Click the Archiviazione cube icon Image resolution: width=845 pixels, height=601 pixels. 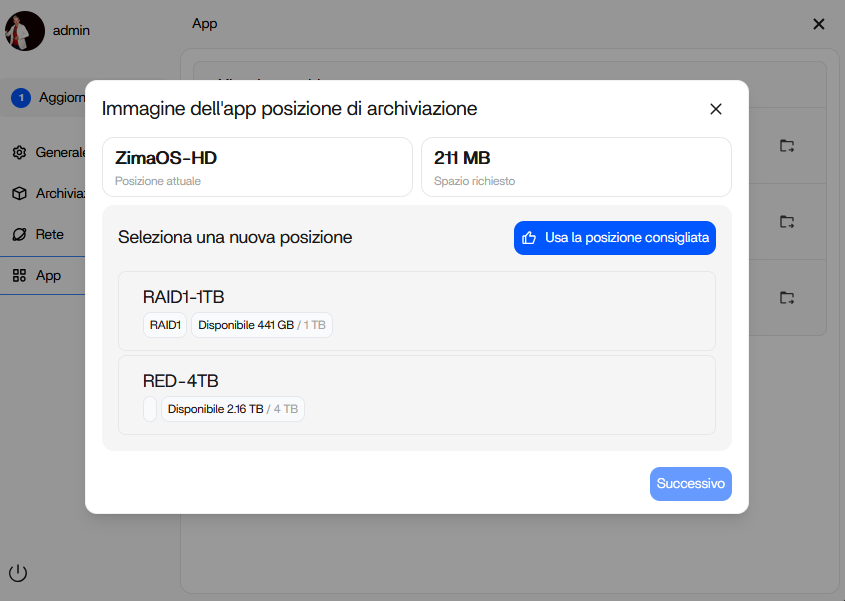click(x=19, y=194)
